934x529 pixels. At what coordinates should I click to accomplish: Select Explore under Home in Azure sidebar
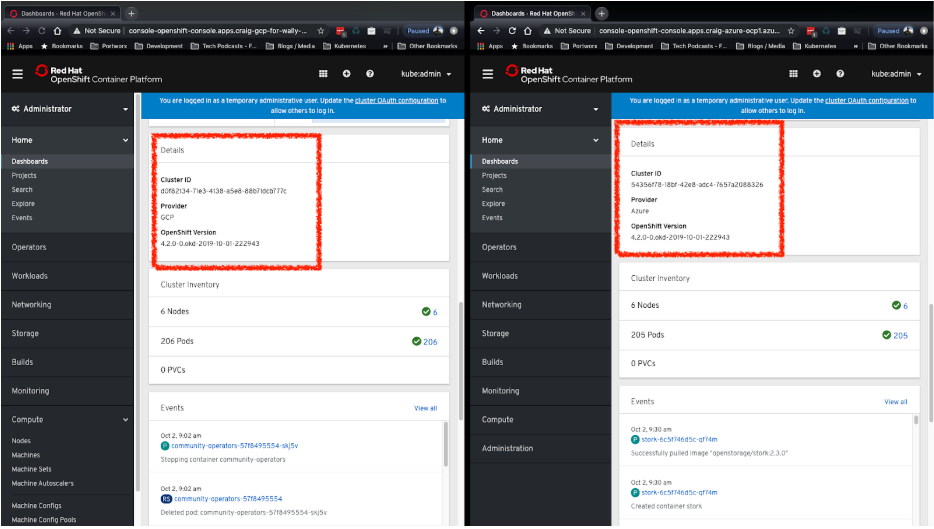pyautogui.click(x=493, y=204)
